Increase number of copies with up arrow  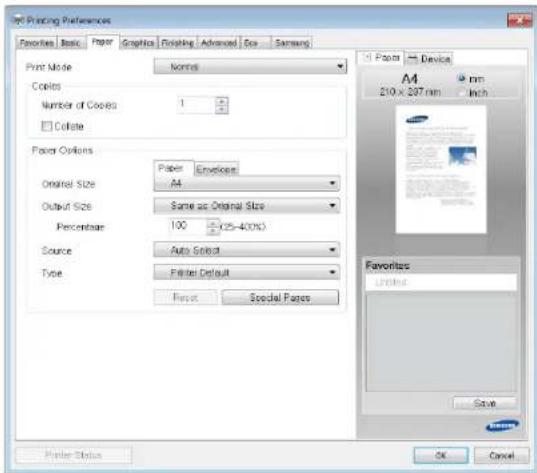pyautogui.click(x=222, y=101)
